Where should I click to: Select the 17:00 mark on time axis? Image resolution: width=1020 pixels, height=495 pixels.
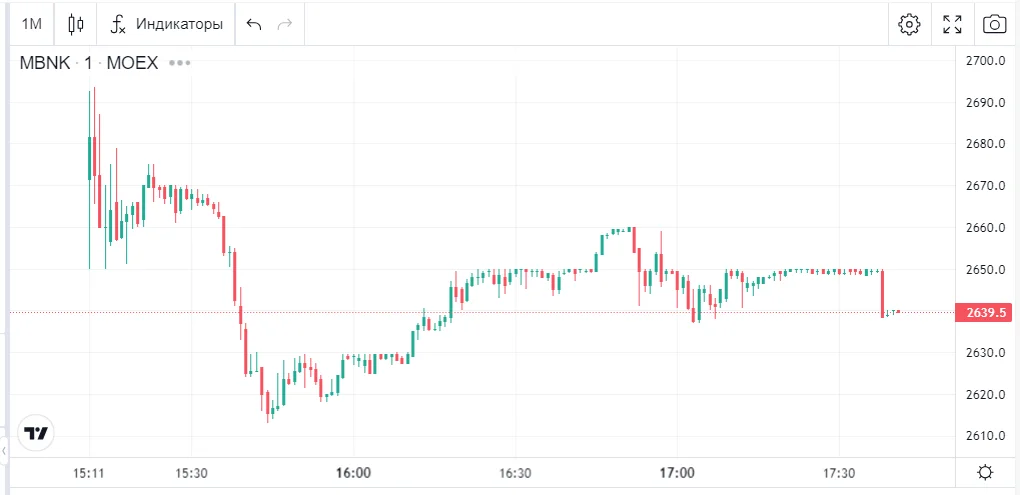(x=677, y=473)
